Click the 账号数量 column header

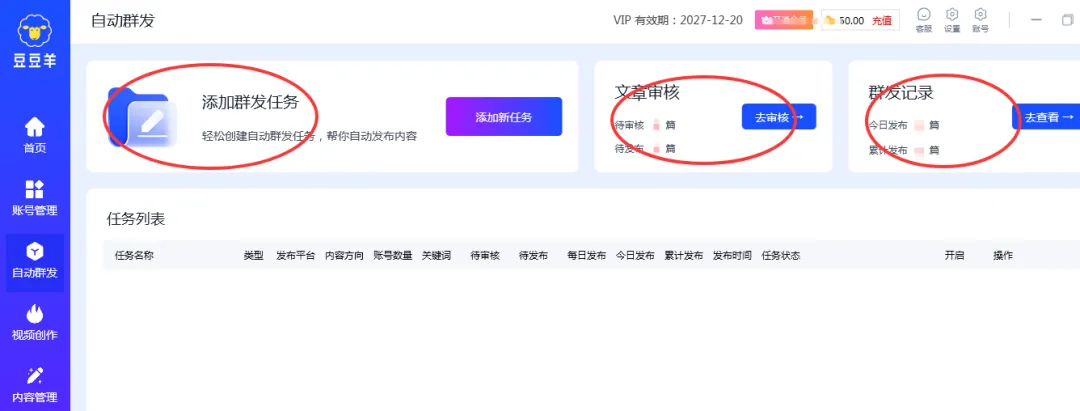click(x=393, y=255)
